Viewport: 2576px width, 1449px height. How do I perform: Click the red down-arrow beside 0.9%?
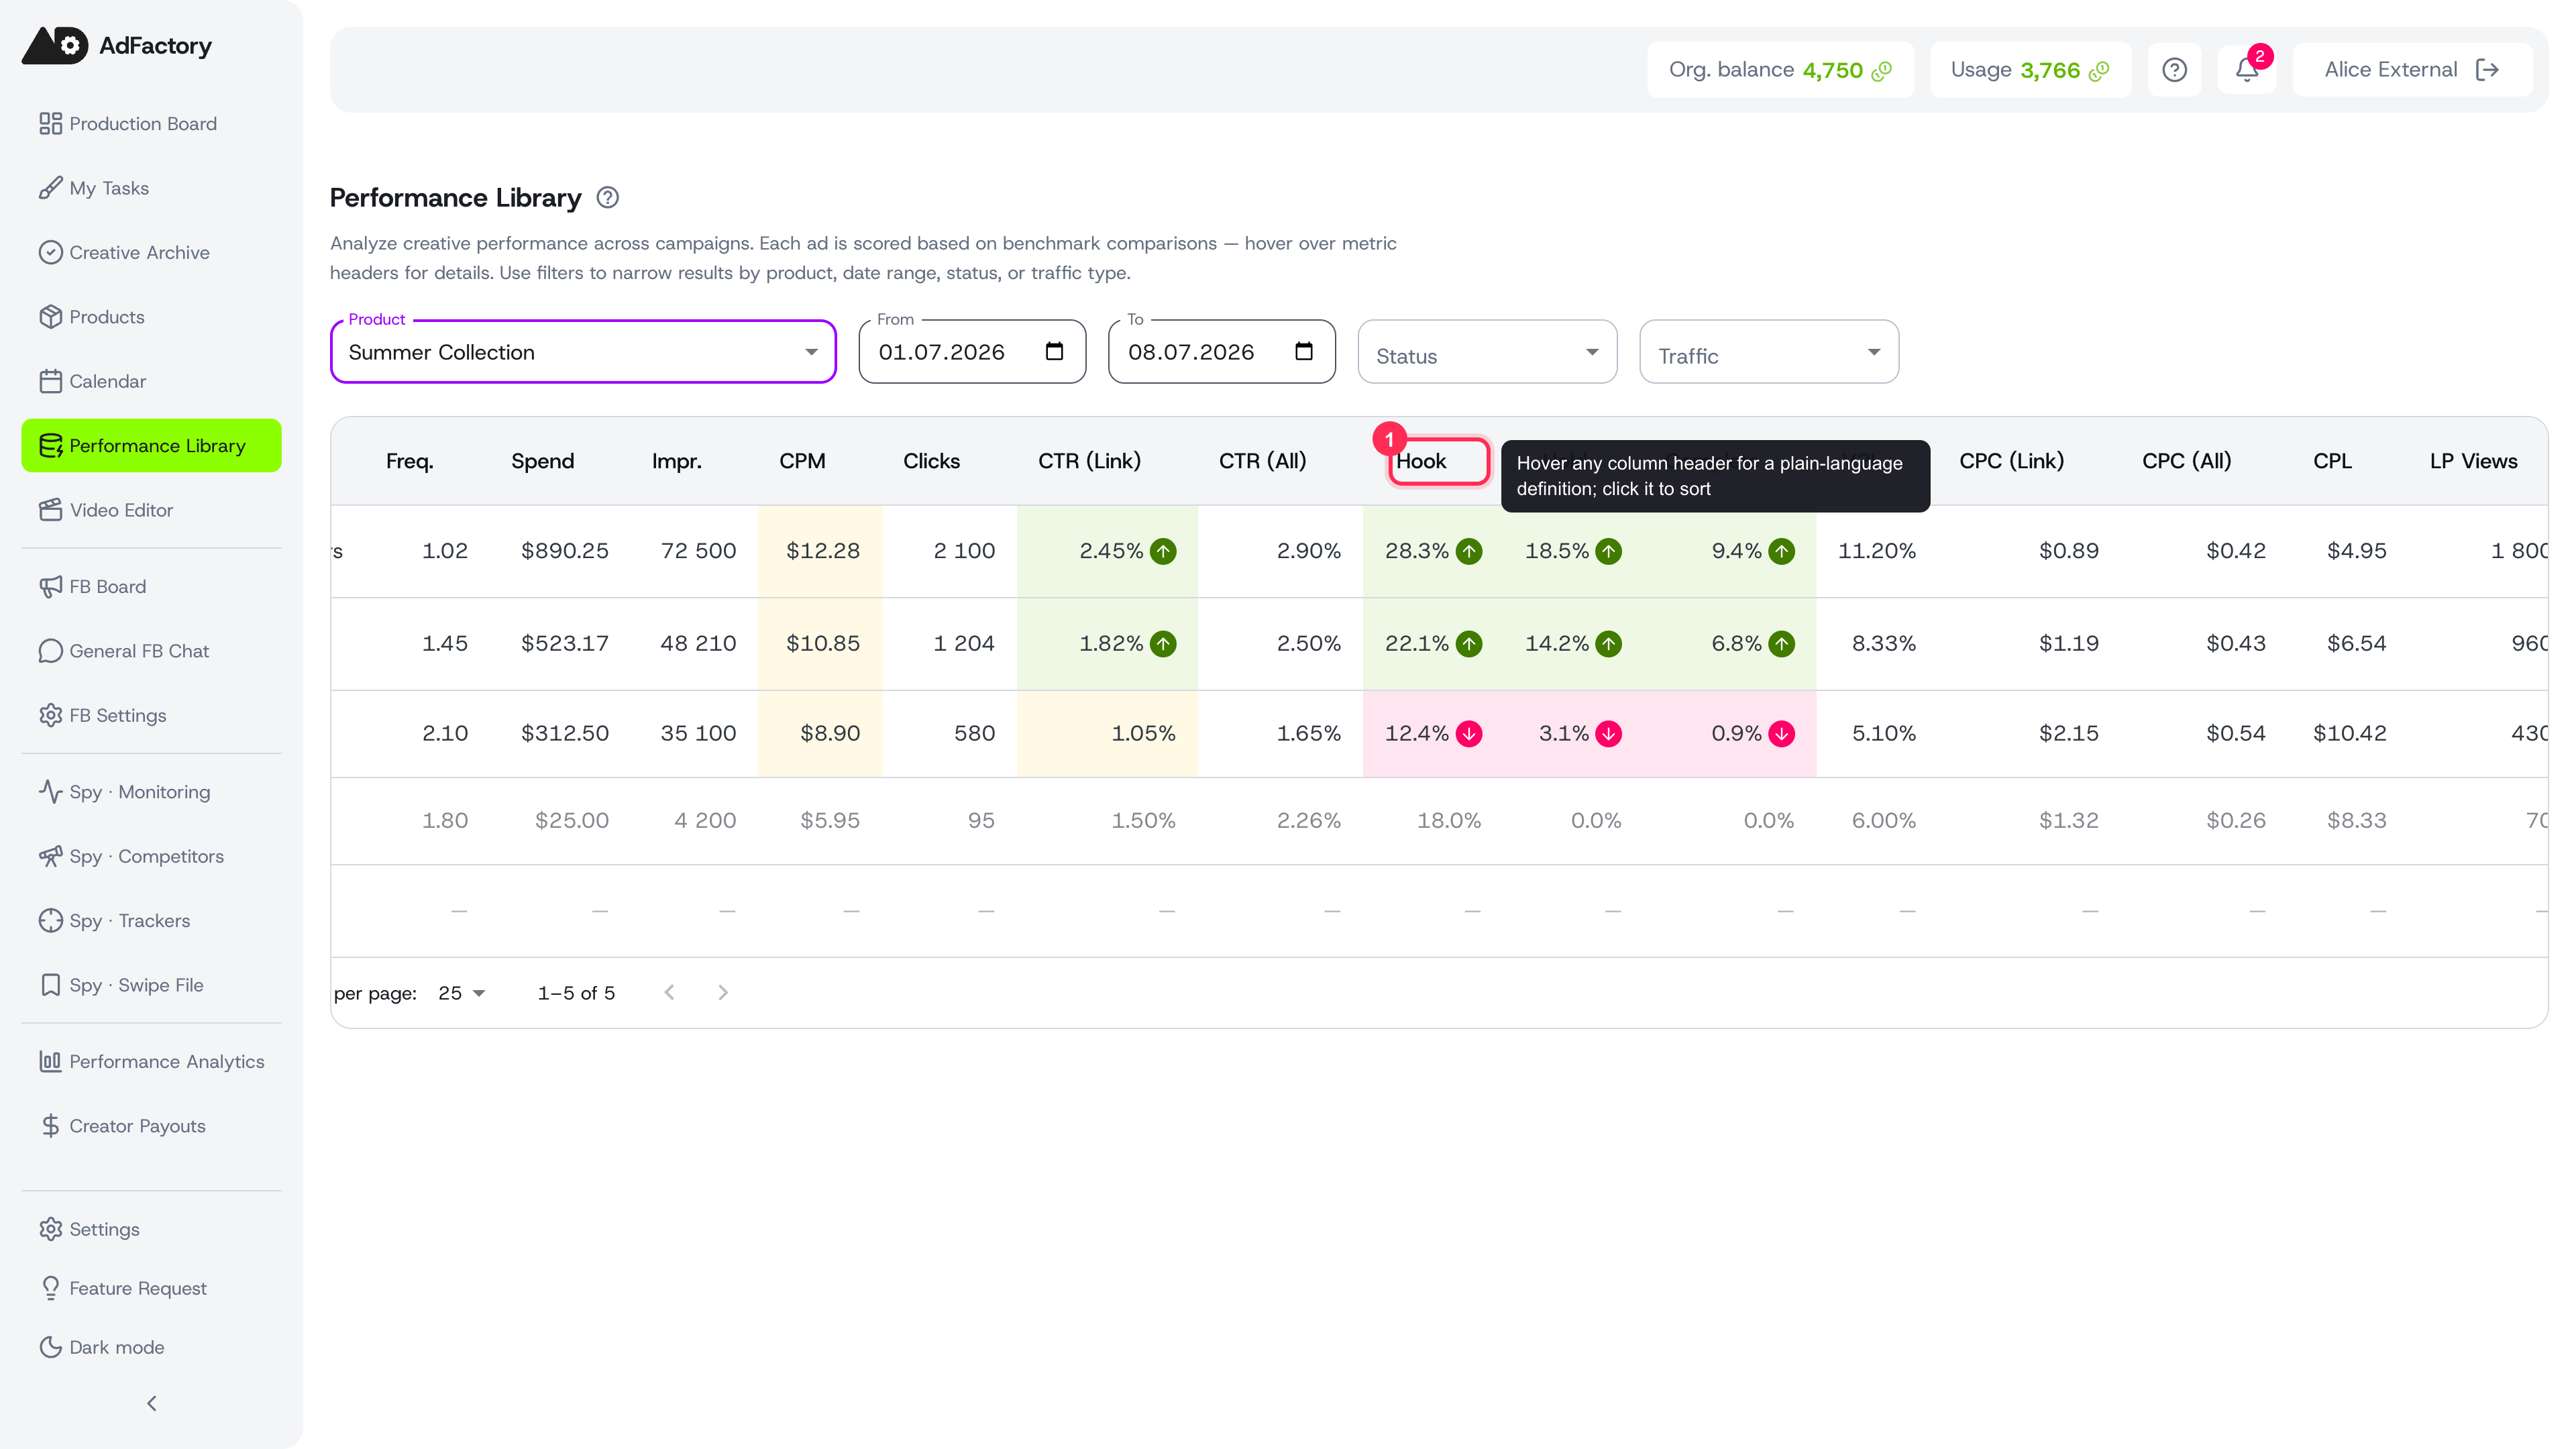coord(1781,734)
